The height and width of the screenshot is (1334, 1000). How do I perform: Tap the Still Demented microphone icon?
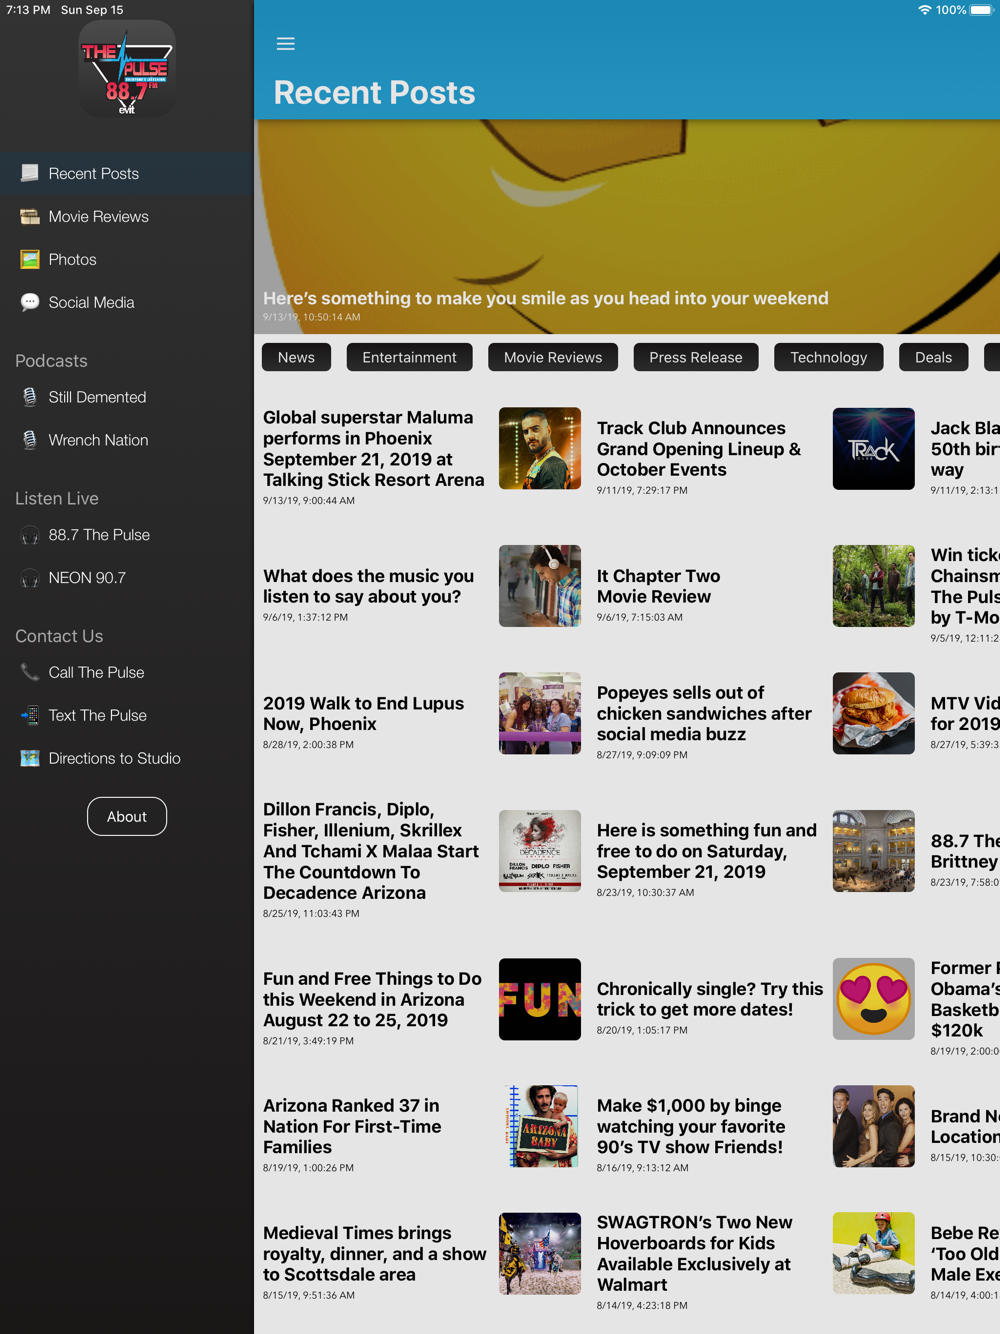30,397
